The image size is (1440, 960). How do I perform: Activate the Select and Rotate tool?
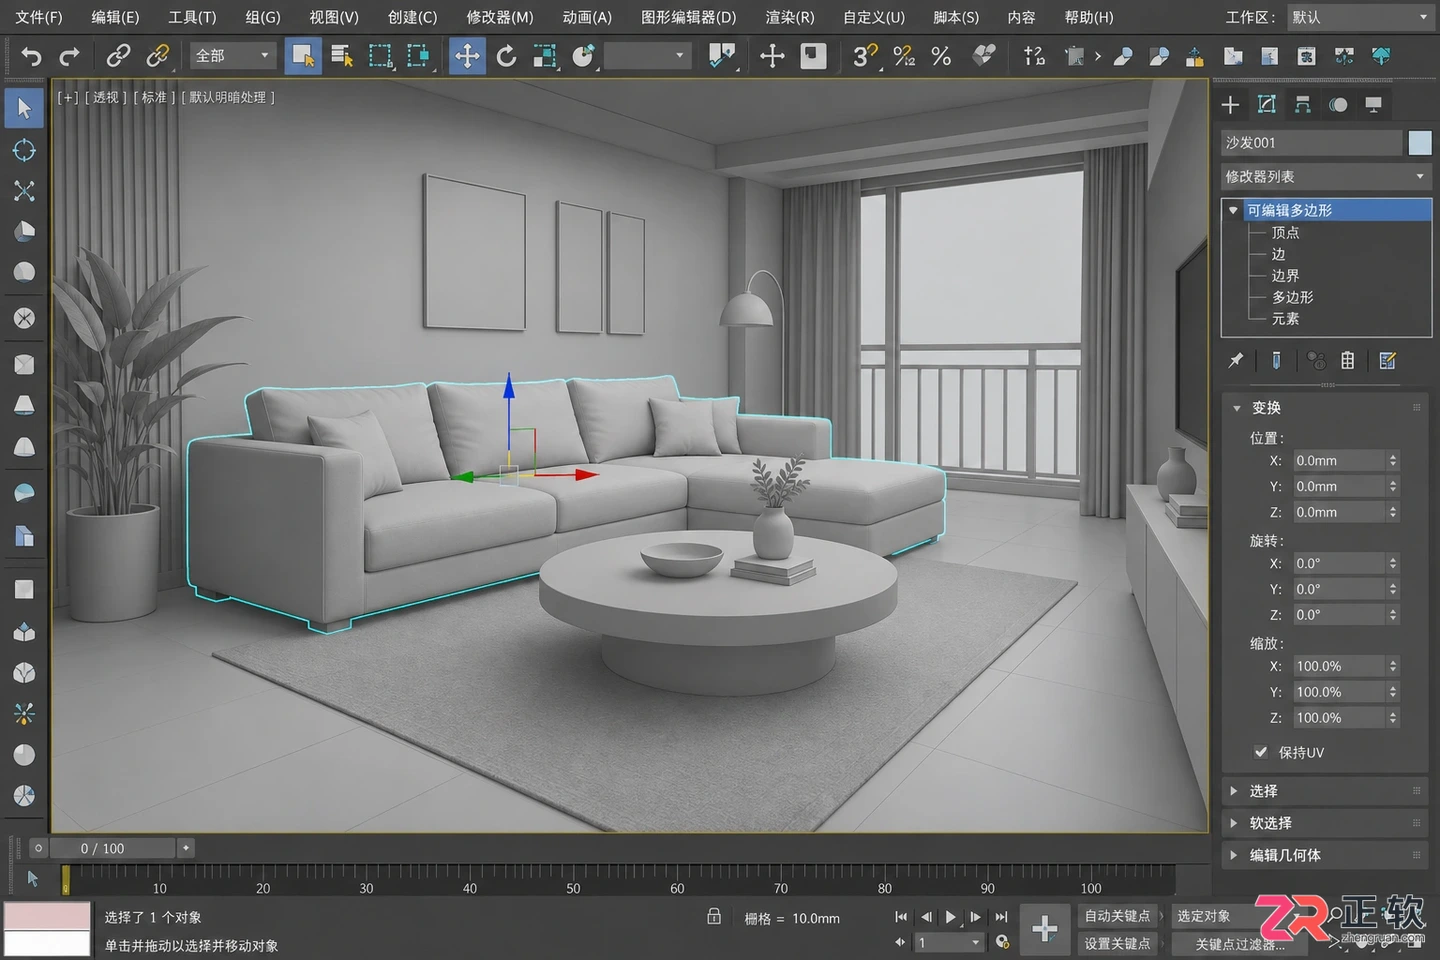pos(506,56)
